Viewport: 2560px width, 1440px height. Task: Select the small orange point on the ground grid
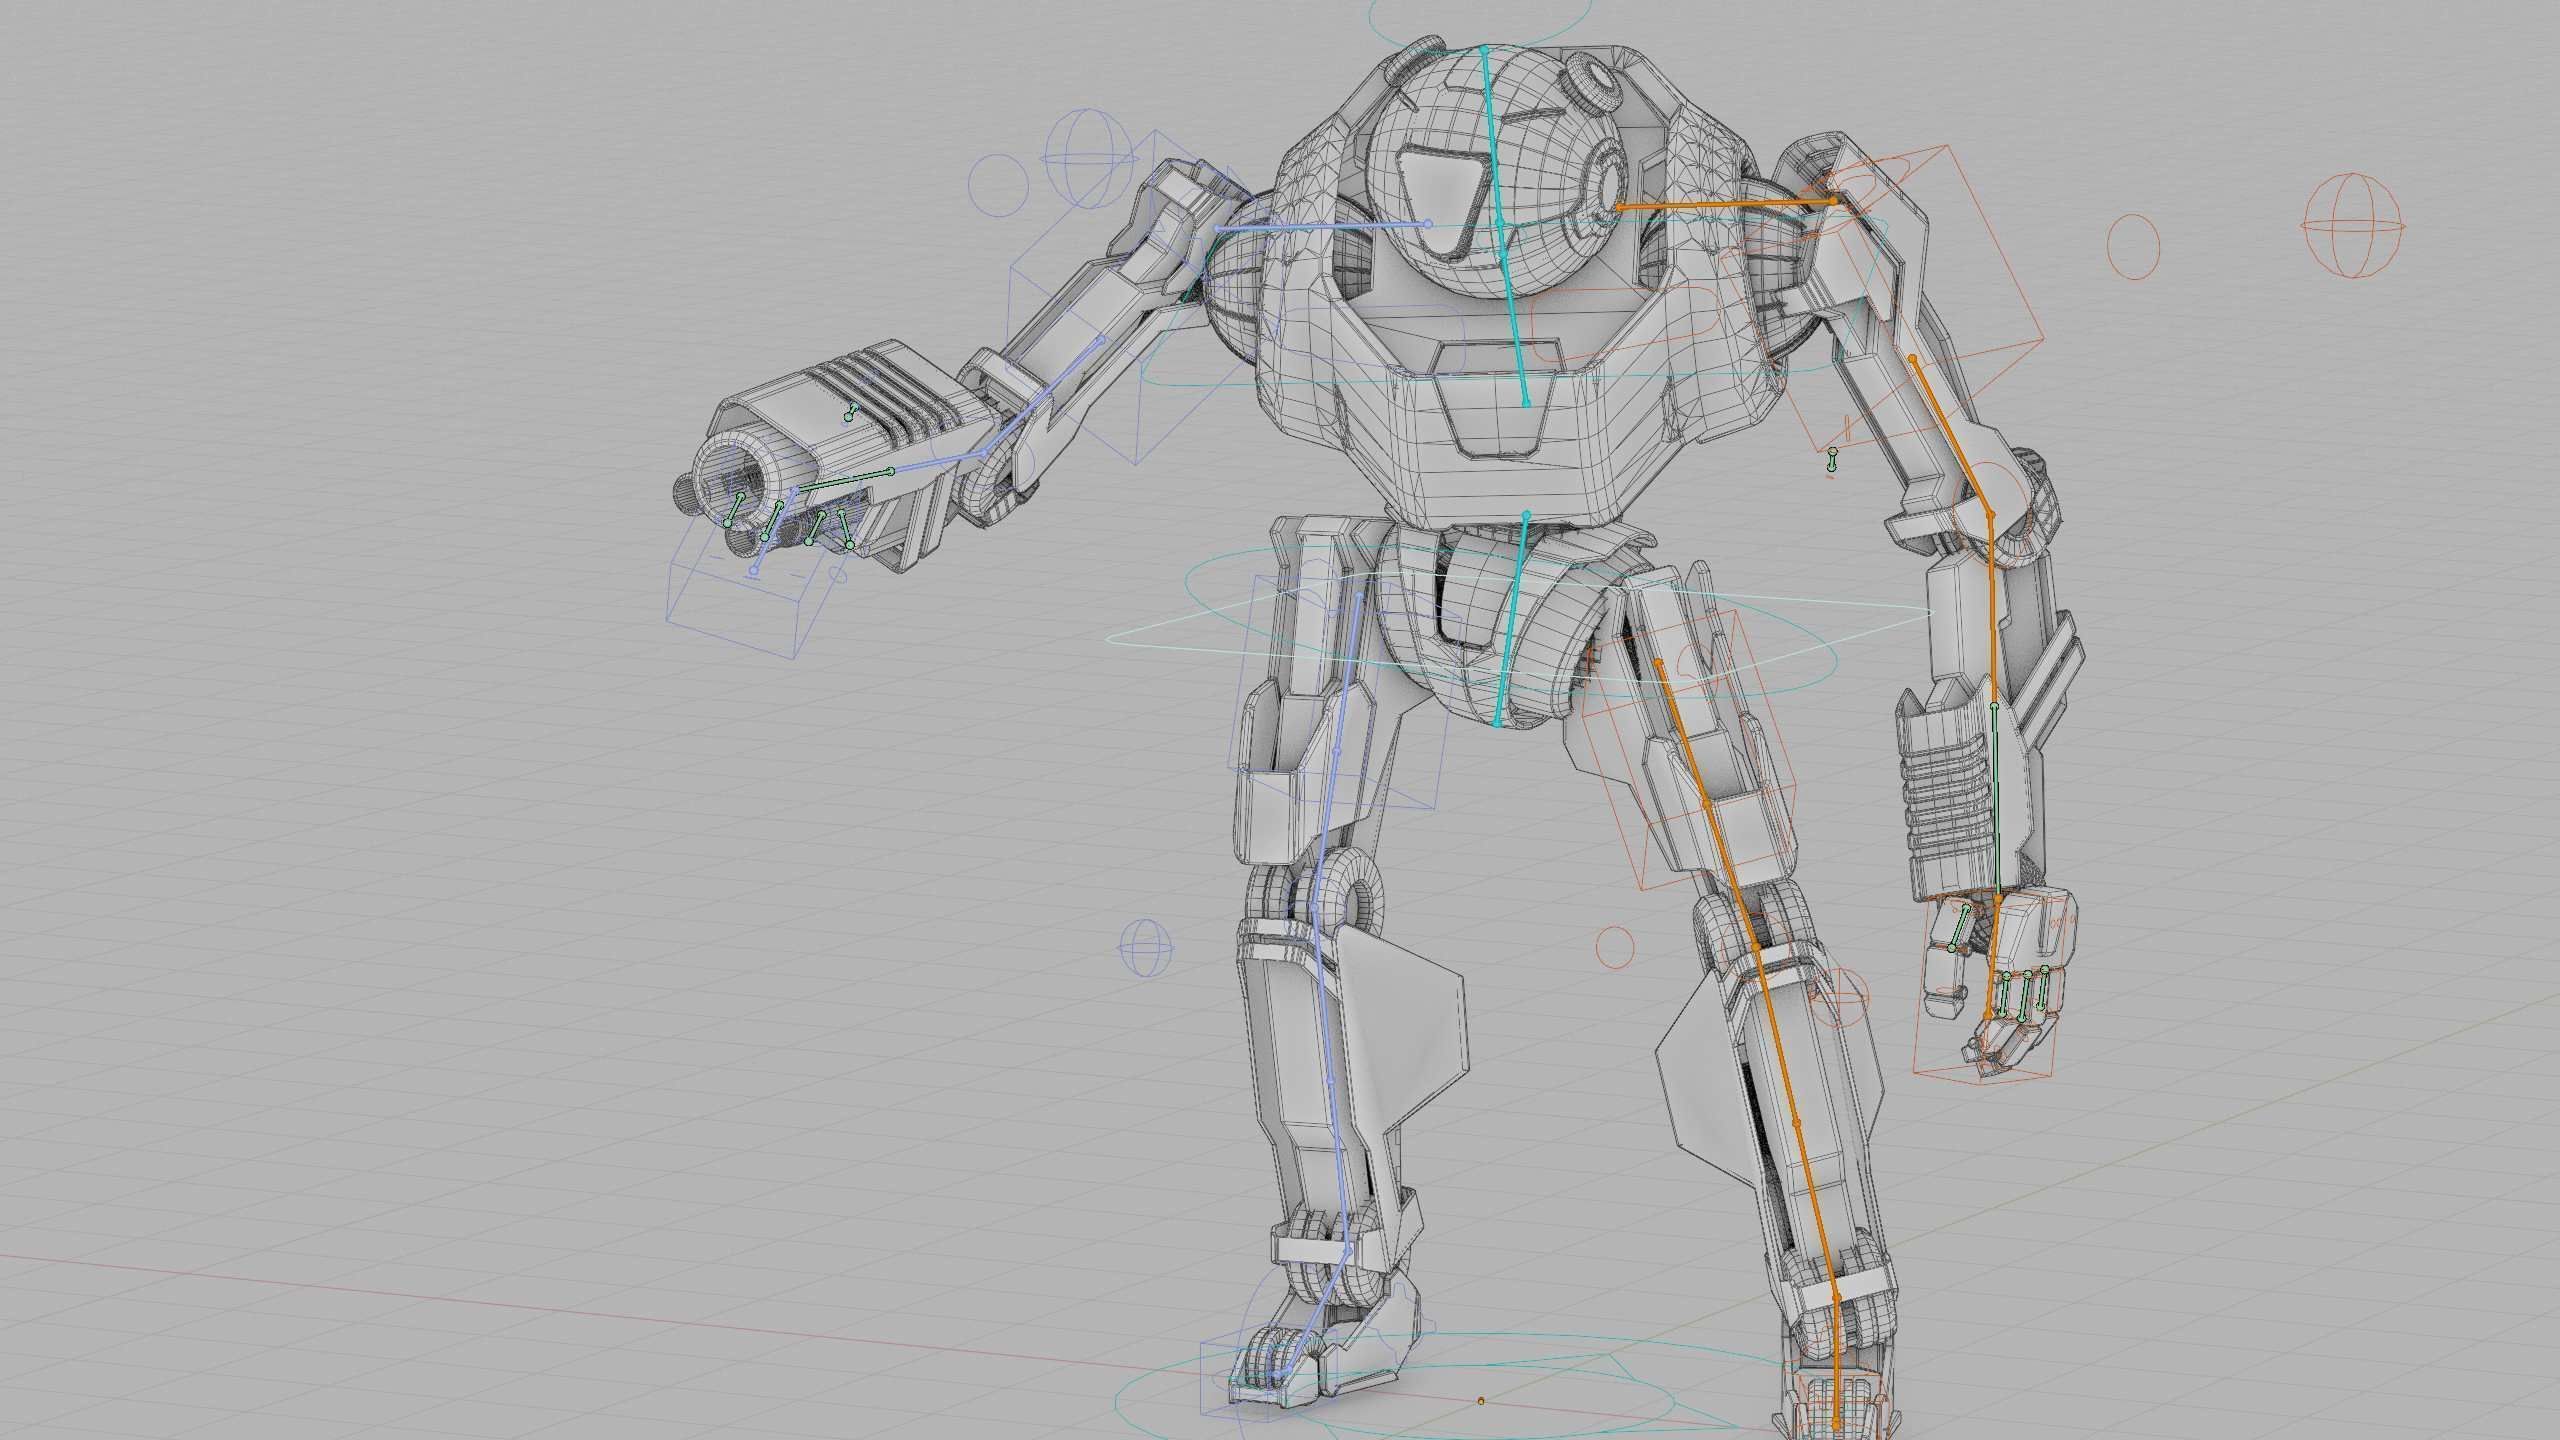[x=1481, y=1401]
